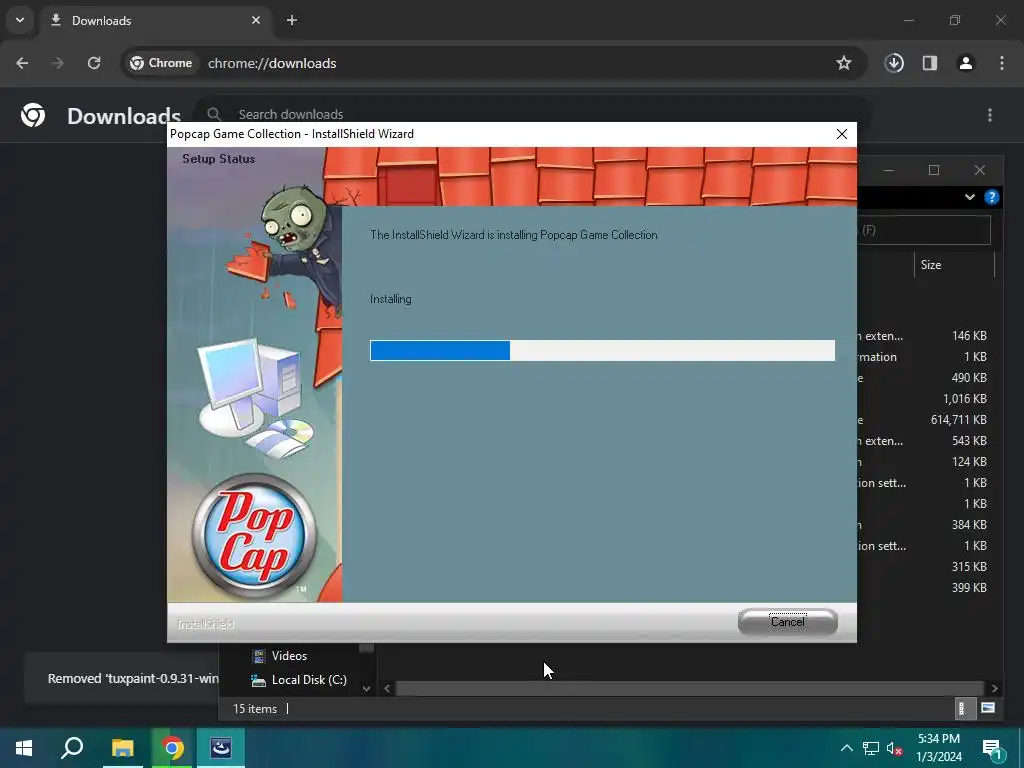
Task: Open Chrome side panel
Action: coord(930,63)
